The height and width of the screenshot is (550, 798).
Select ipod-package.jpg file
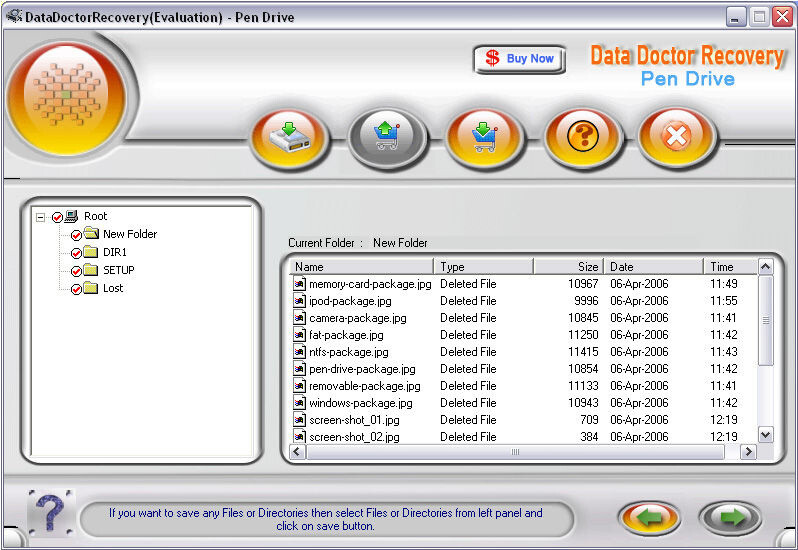point(350,301)
